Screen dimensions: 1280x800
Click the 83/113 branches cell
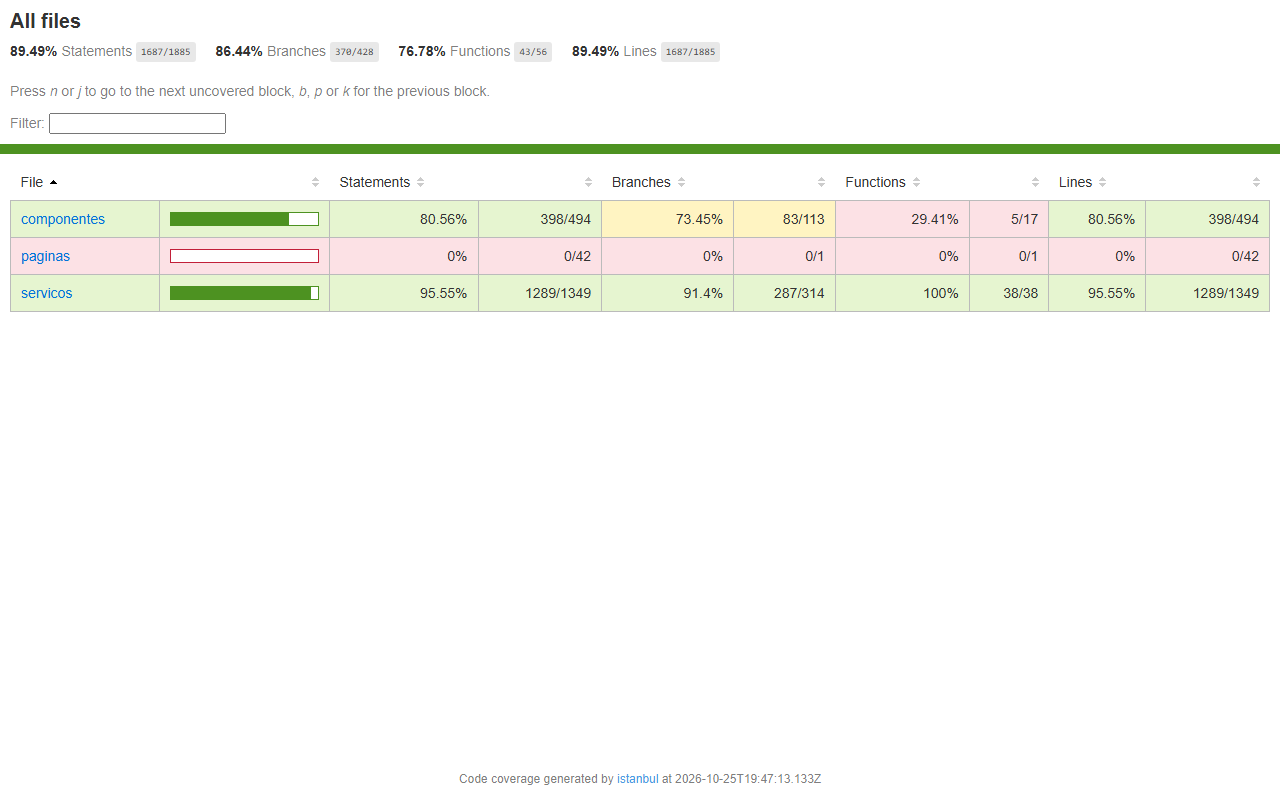tap(784, 219)
